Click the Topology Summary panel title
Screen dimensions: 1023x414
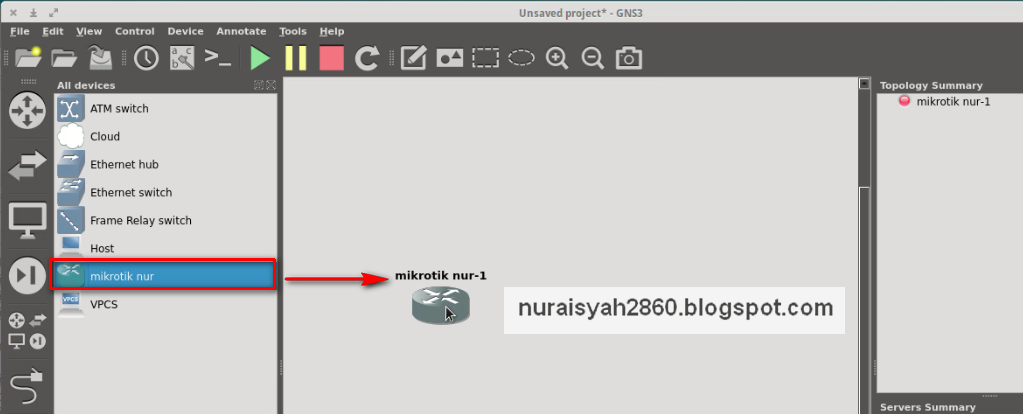coord(931,85)
